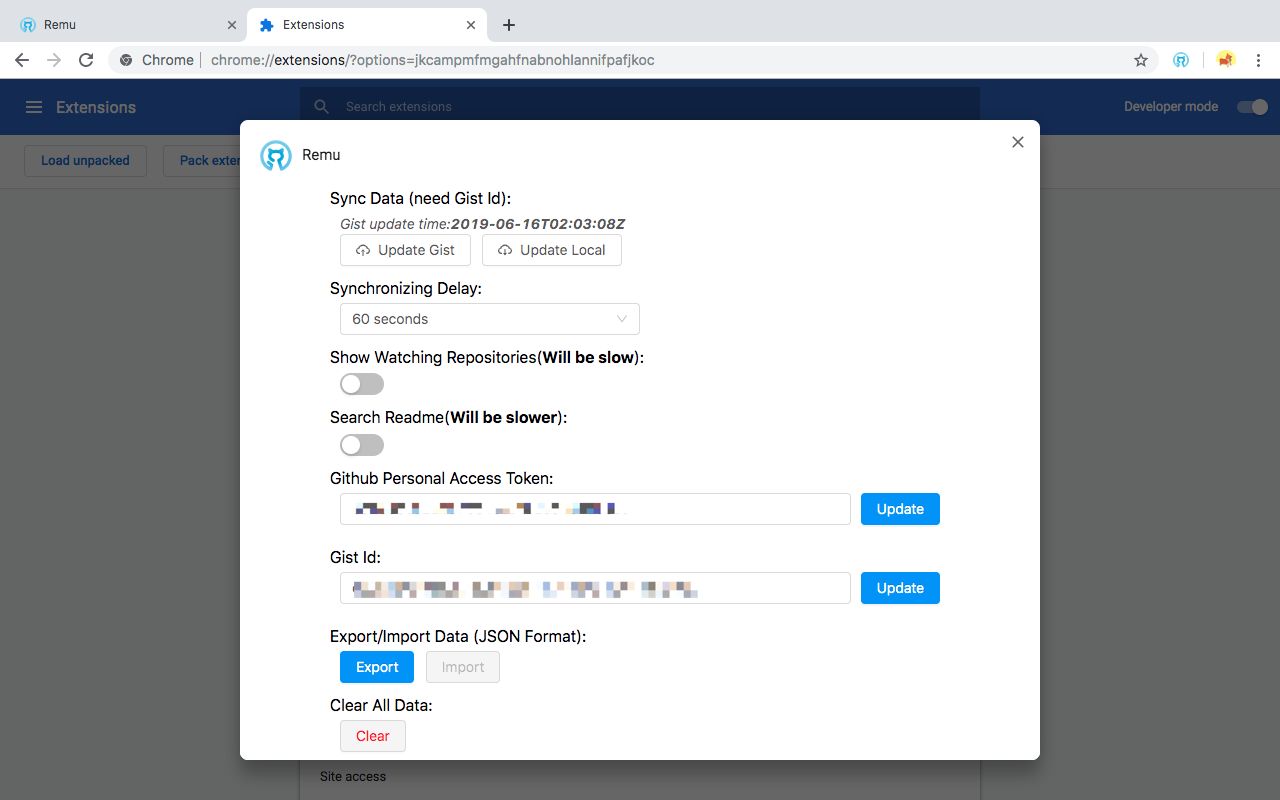The width and height of the screenshot is (1280, 800).
Task: Close the Remu options dialog
Action: click(1018, 142)
